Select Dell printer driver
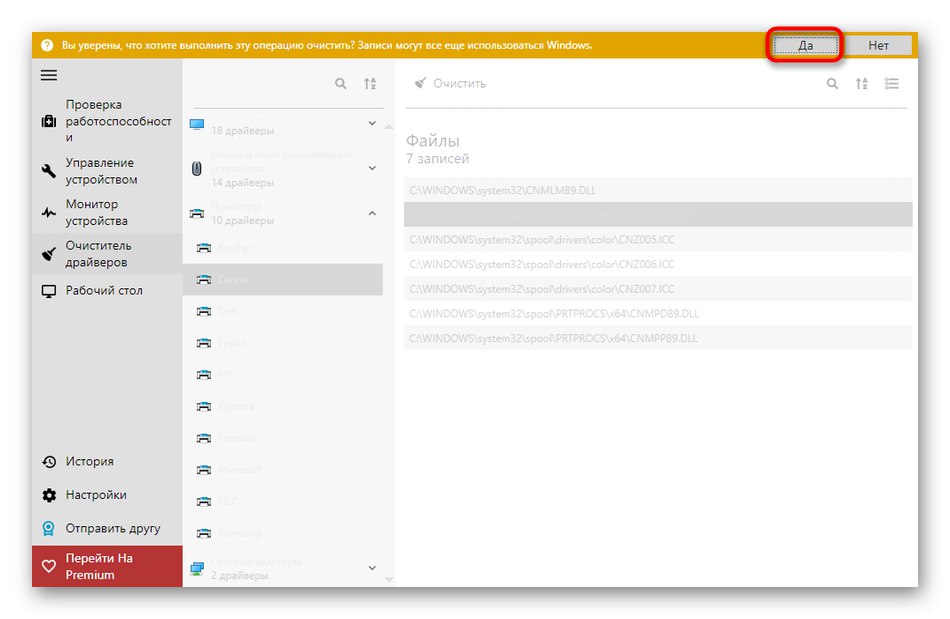This screenshot has width=950, height=619. click(x=283, y=311)
